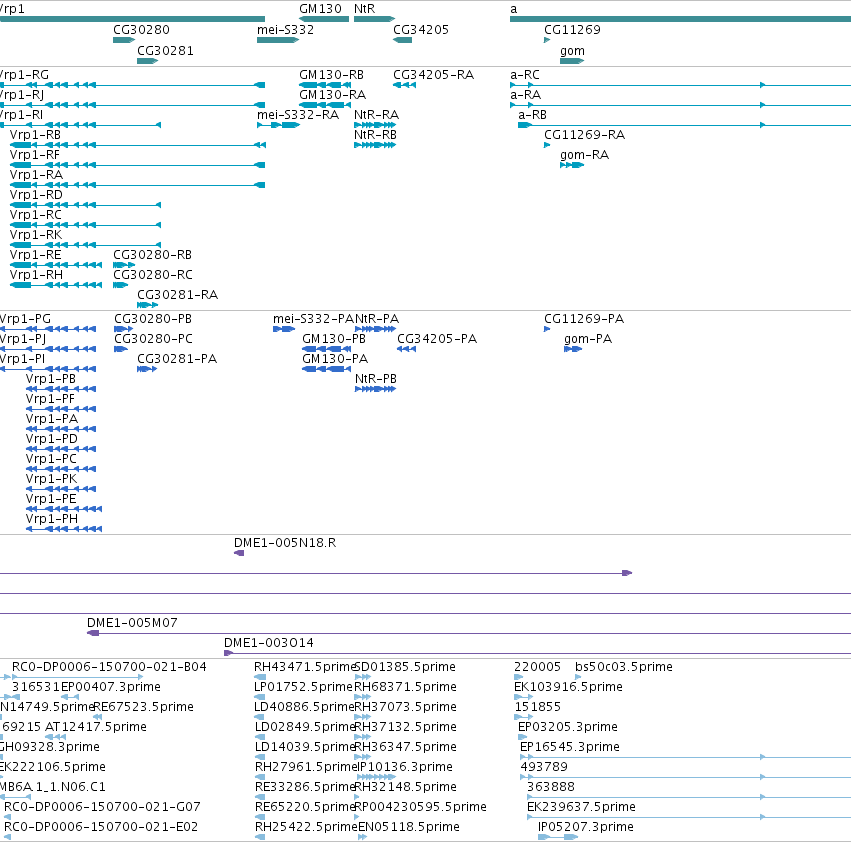This screenshot has width=851, height=842.
Task: Select the Vrp1-RE transcript label
Action: pyautogui.click(x=35, y=255)
